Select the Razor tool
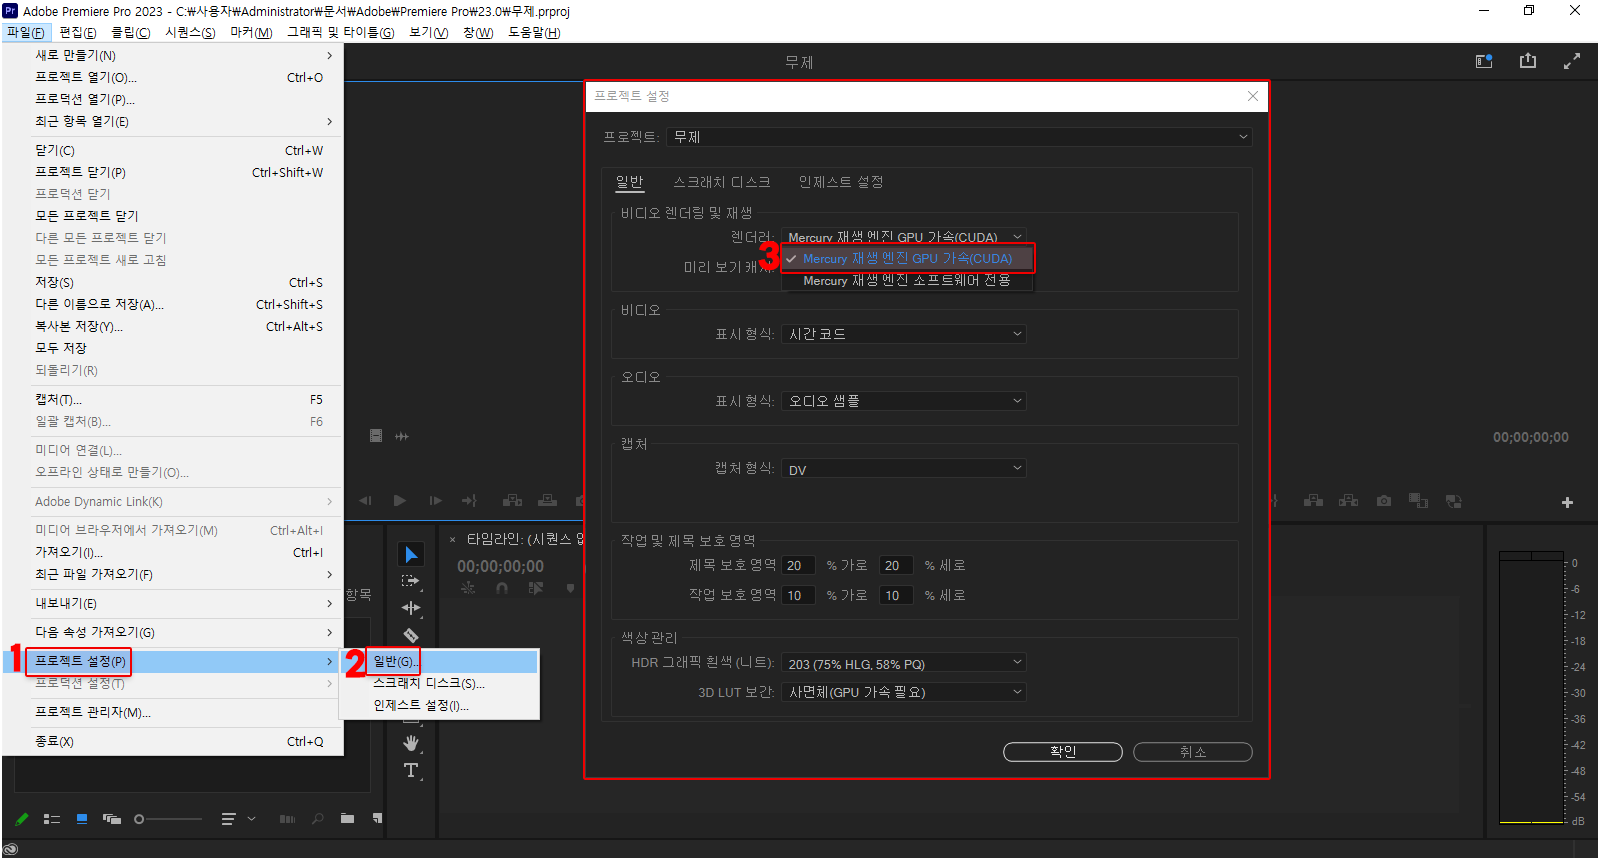Image resolution: width=1600 pixels, height=860 pixels. coord(411,635)
